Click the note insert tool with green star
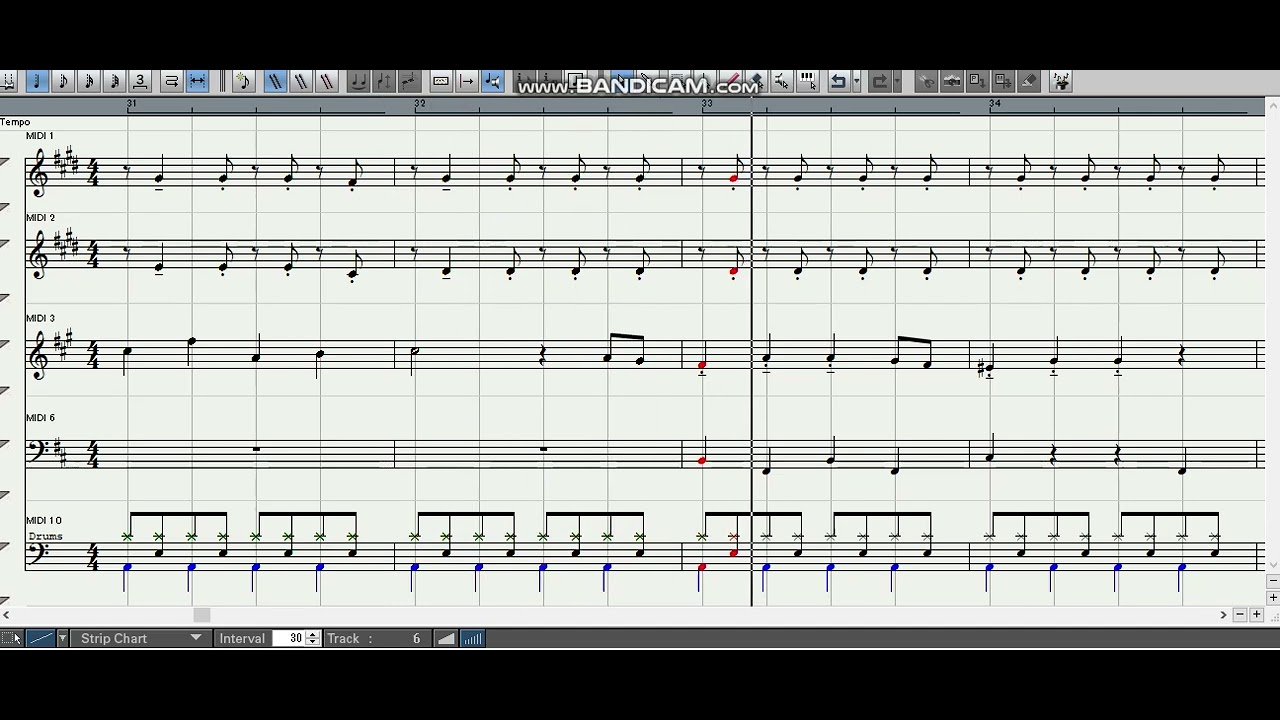Image resolution: width=1280 pixels, height=720 pixels. [243, 81]
